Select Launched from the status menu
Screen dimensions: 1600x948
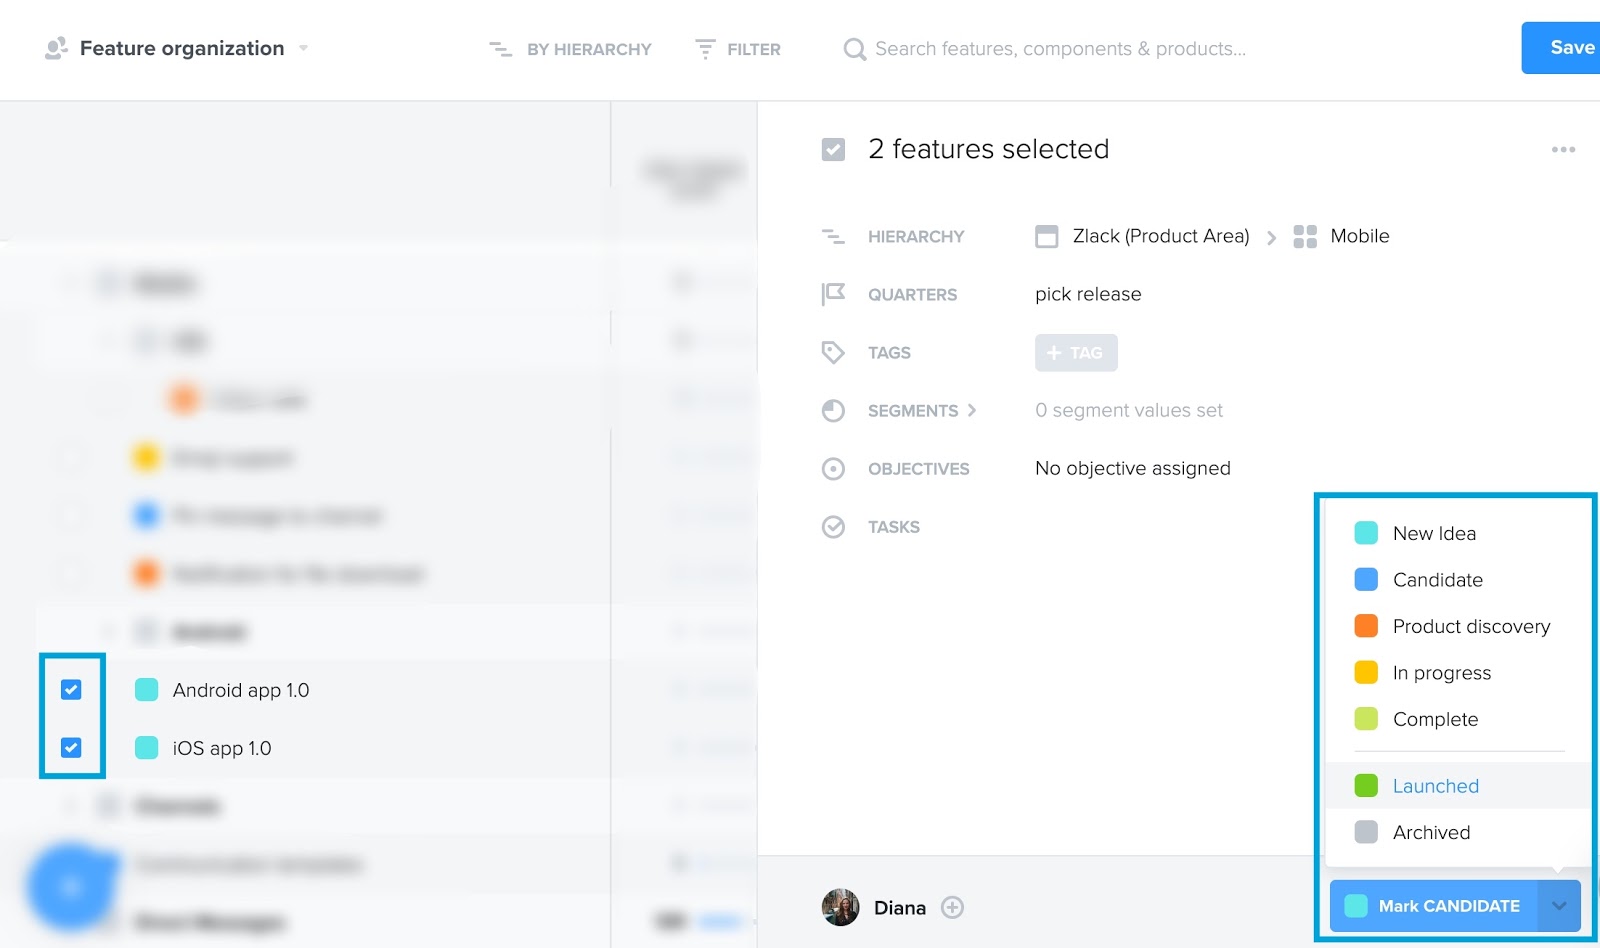click(1435, 786)
